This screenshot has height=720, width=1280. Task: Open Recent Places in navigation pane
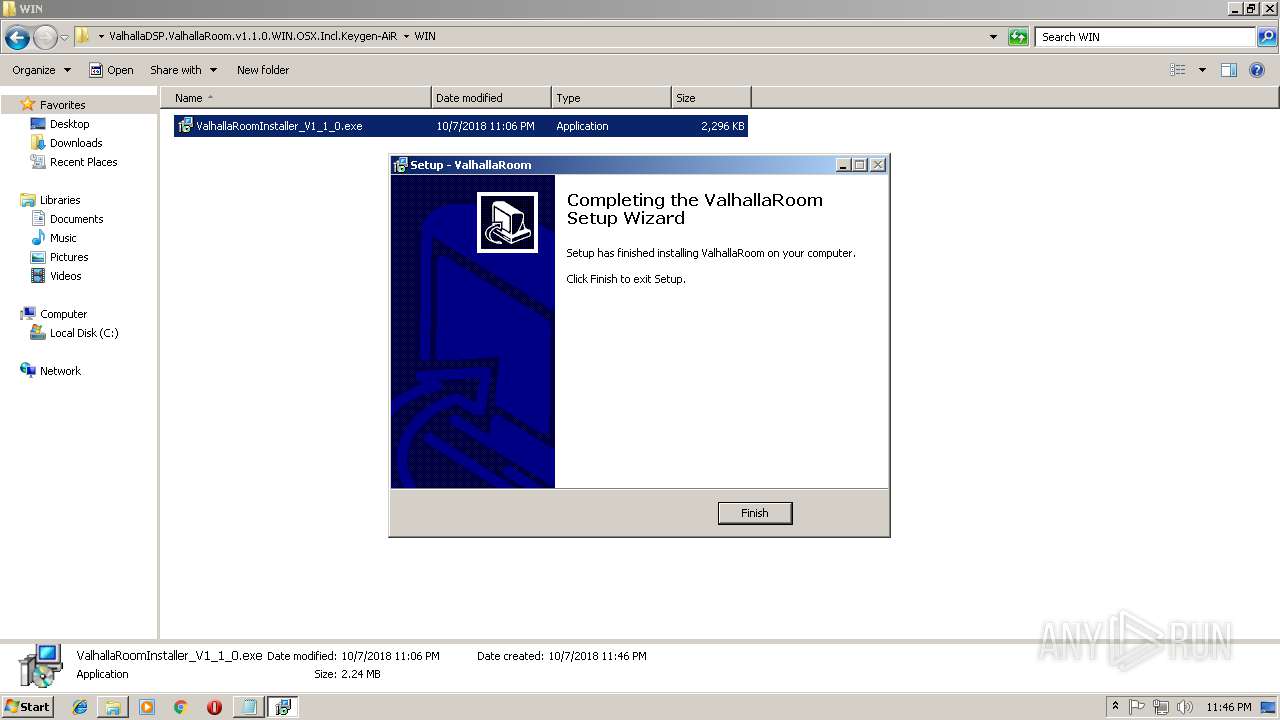click(x=83, y=162)
